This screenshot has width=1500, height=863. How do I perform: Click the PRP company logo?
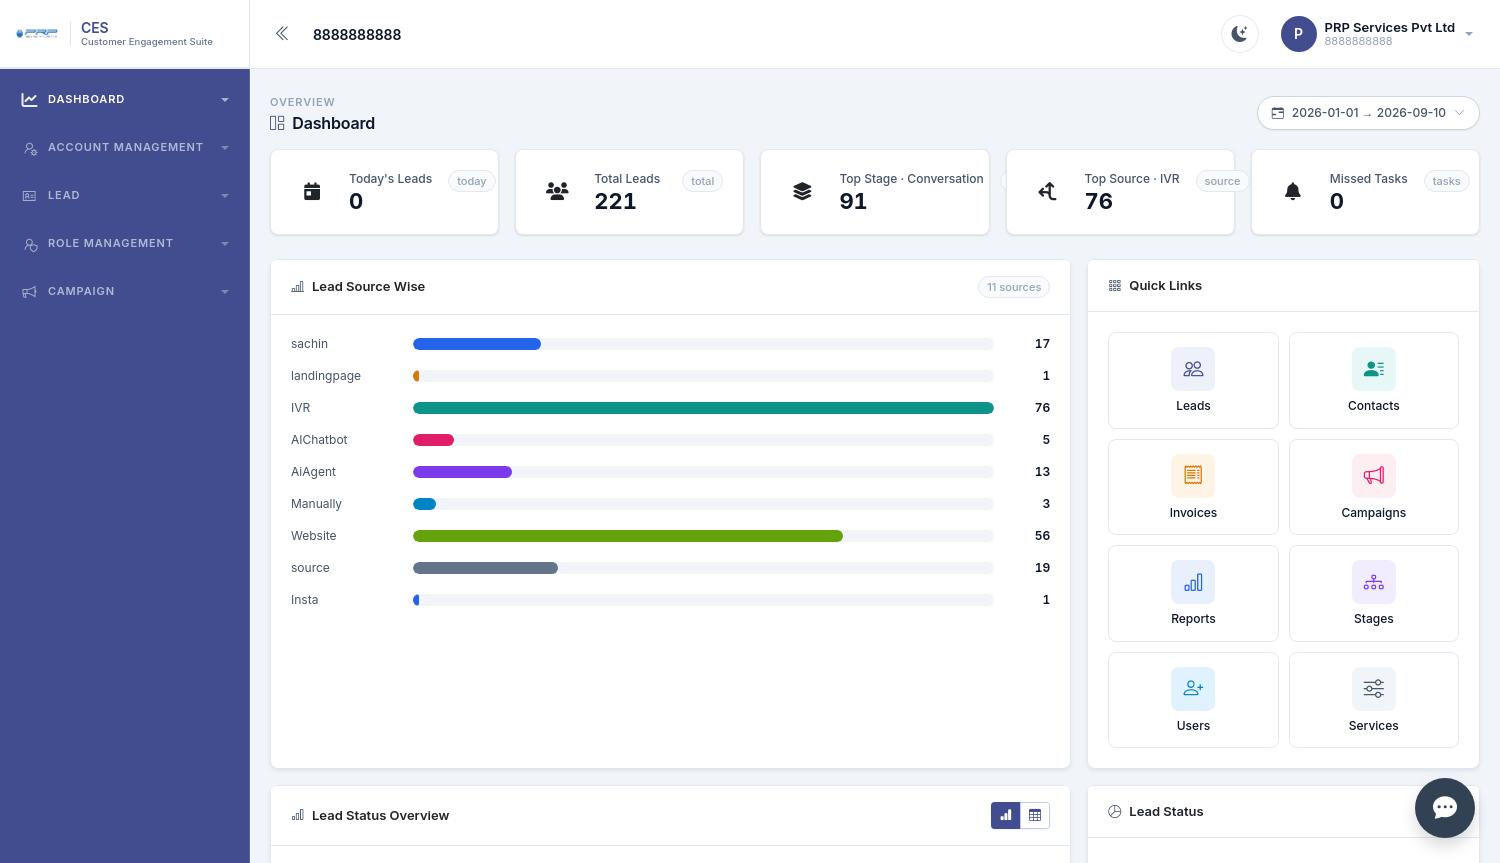(37, 34)
